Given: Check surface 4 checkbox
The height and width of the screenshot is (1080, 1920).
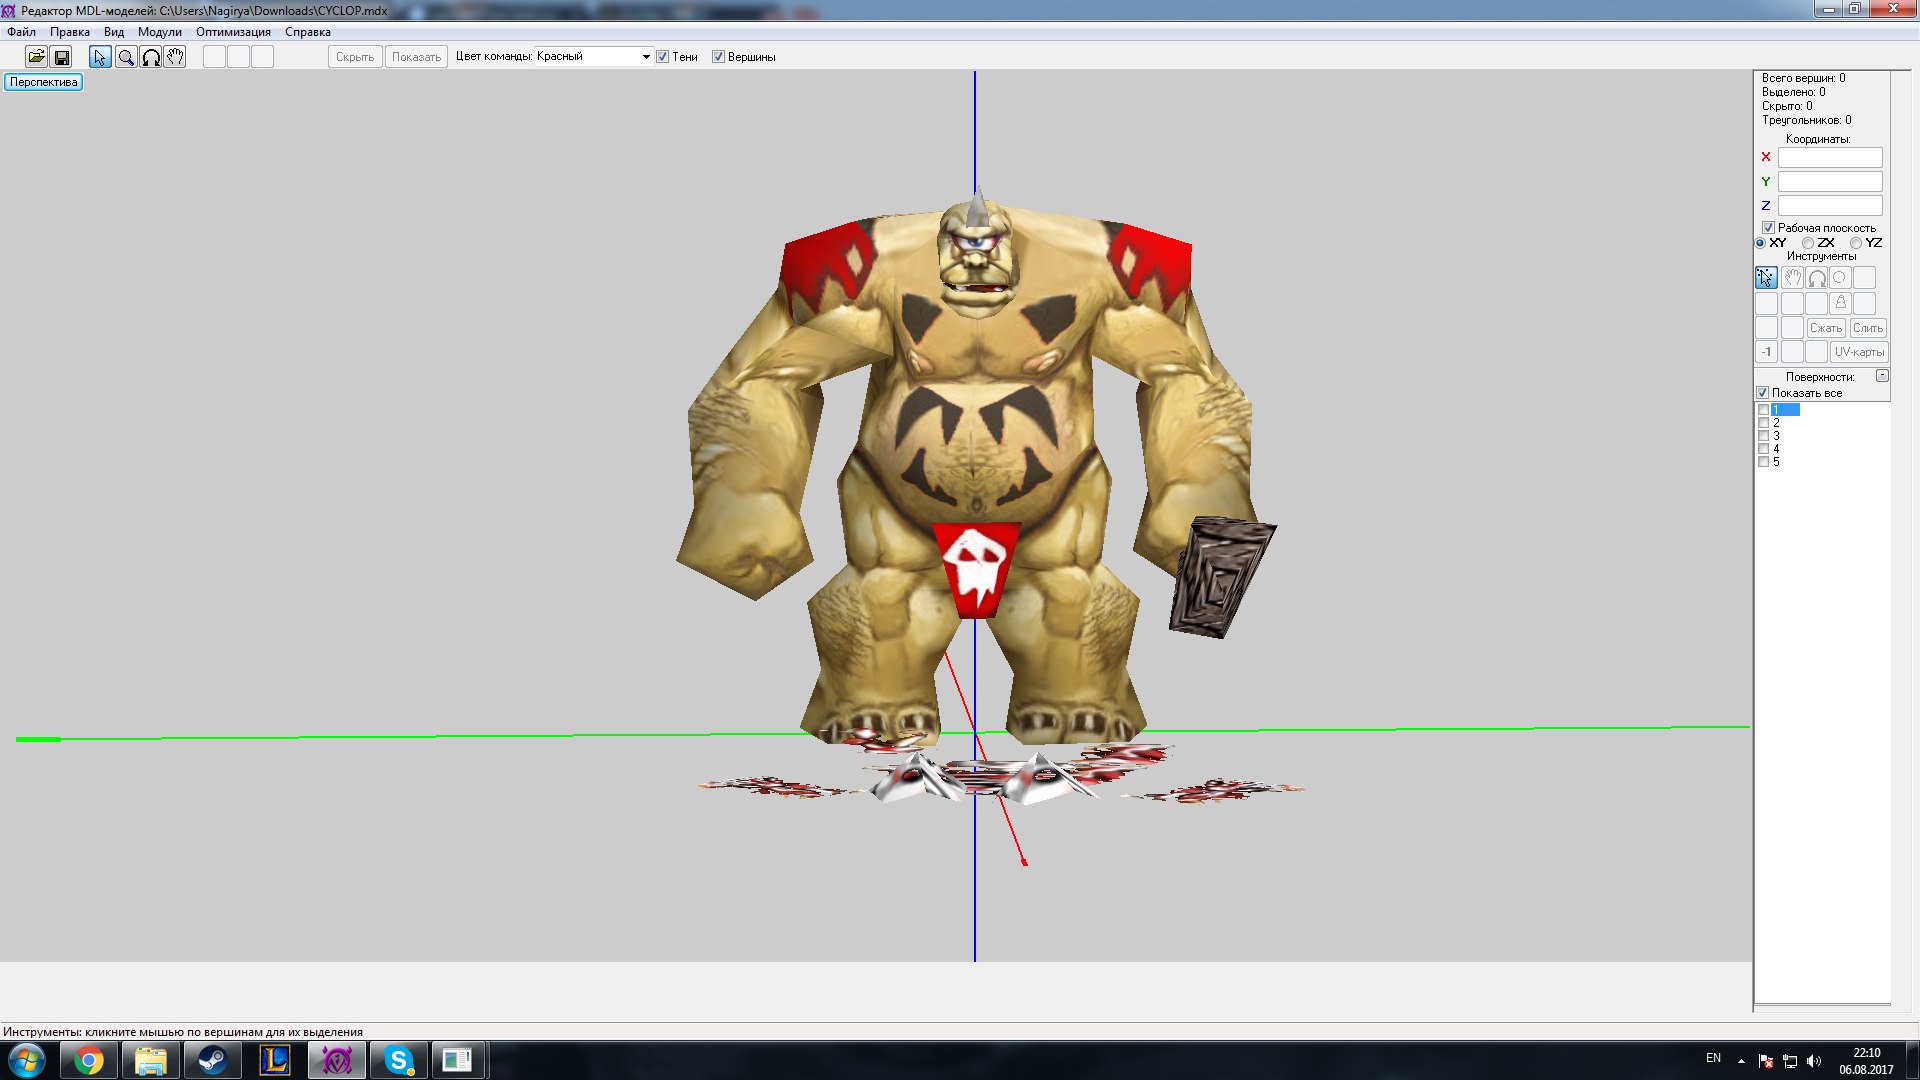Looking at the screenshot, I should coord(1763,449).
